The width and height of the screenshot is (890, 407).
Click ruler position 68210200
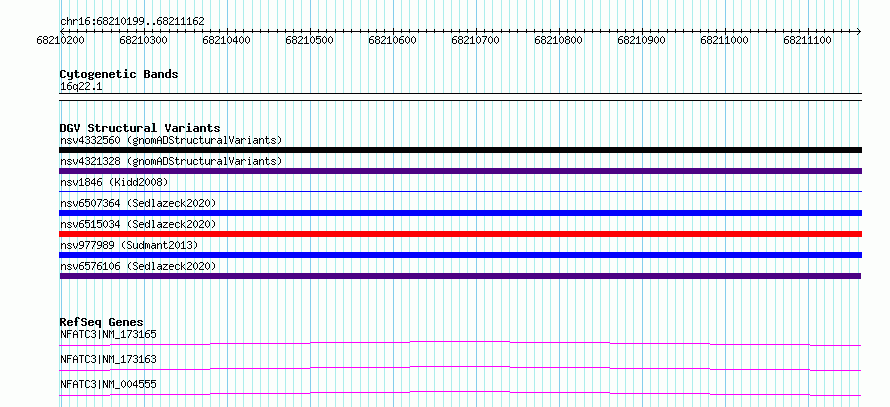point(61,40)
